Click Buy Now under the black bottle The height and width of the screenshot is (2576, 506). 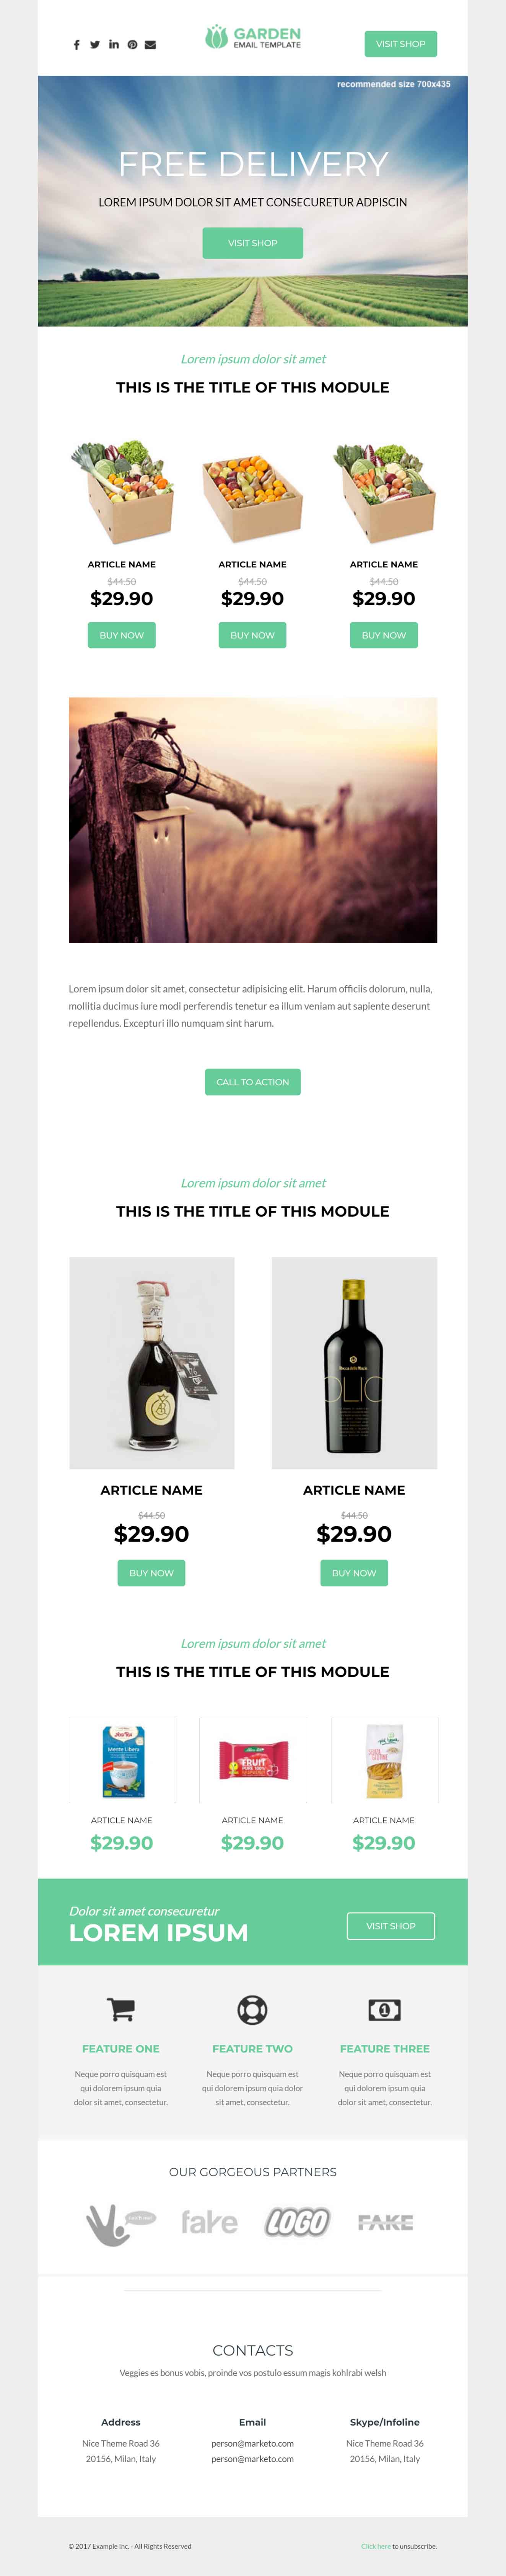354,1573
